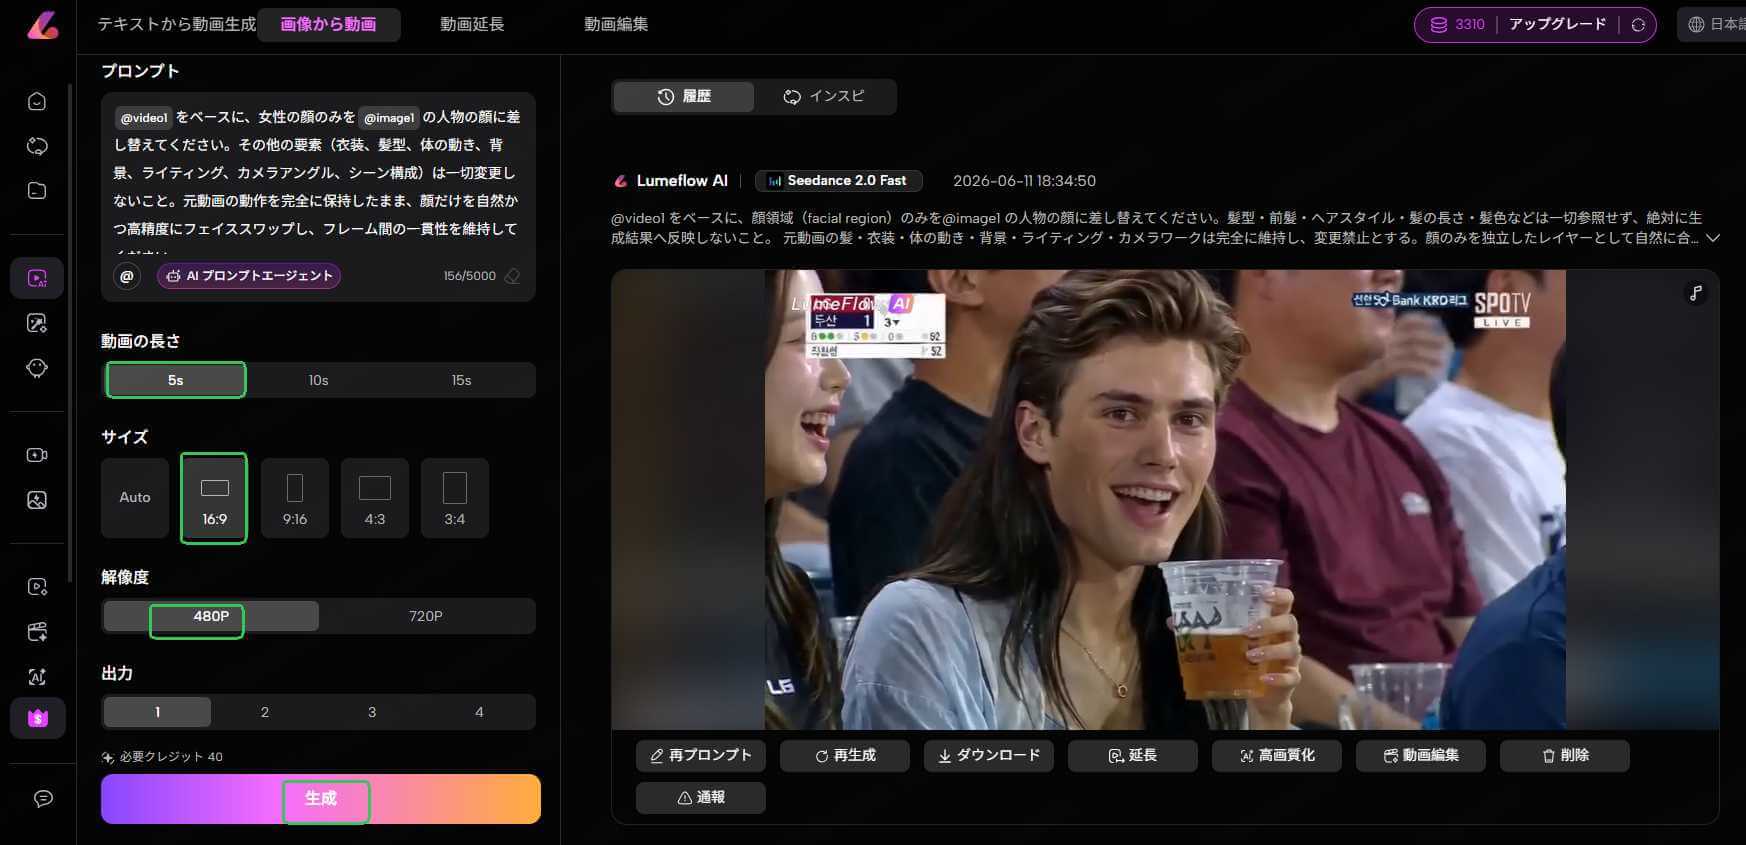This screenshot has height=845, width=1746.
Task: Set output count to 4
Action: pos(479,712)
